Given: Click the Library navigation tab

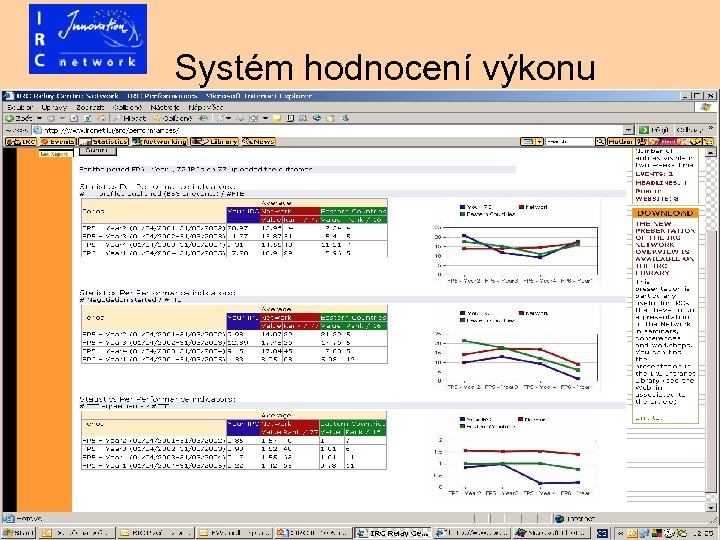Looking at the screenshot, I should click(x=215, y=141).
